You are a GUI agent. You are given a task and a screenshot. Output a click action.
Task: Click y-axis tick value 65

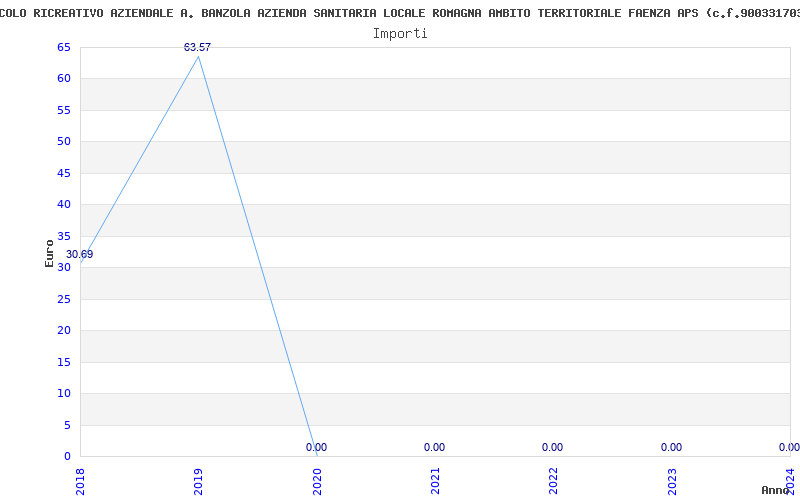point(64,47)
